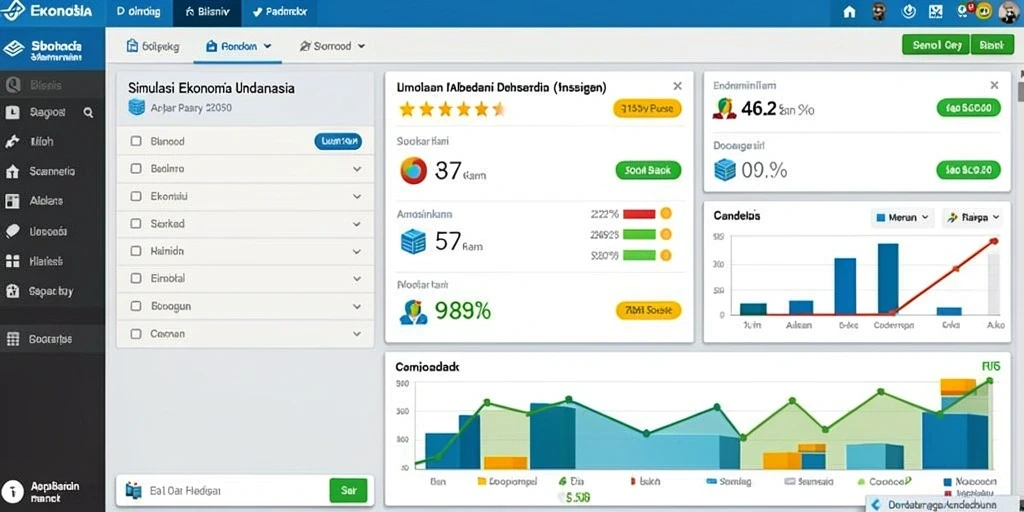Open the Meran dropdown in Candelais panel

tap(903, 217)
